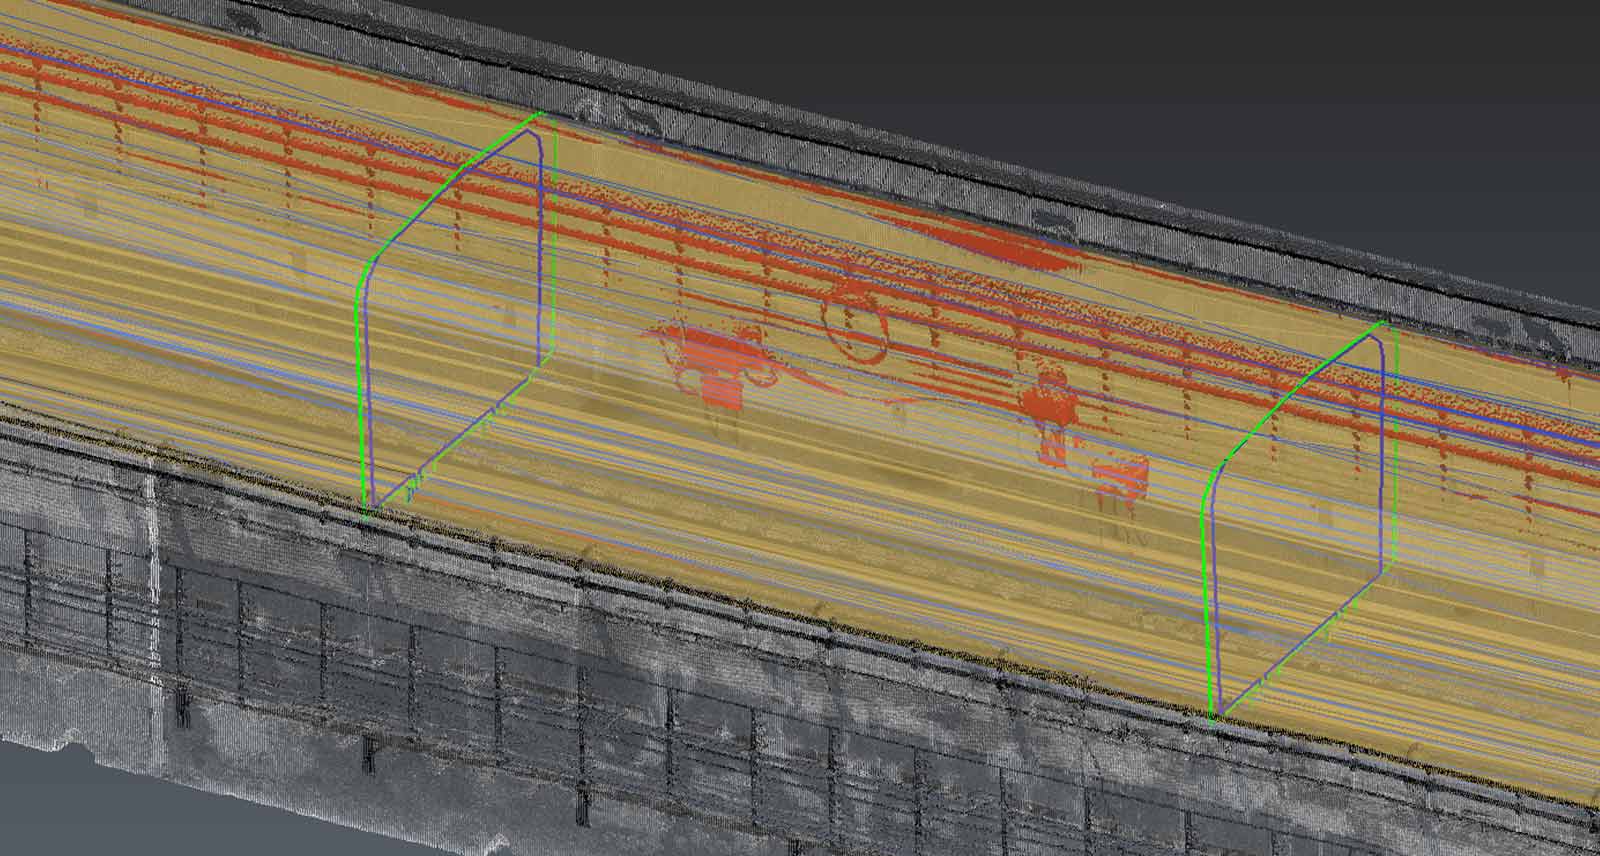Click bottom corner of the left profile frame
1600x856 pixels.
click(x=368, y=512)
